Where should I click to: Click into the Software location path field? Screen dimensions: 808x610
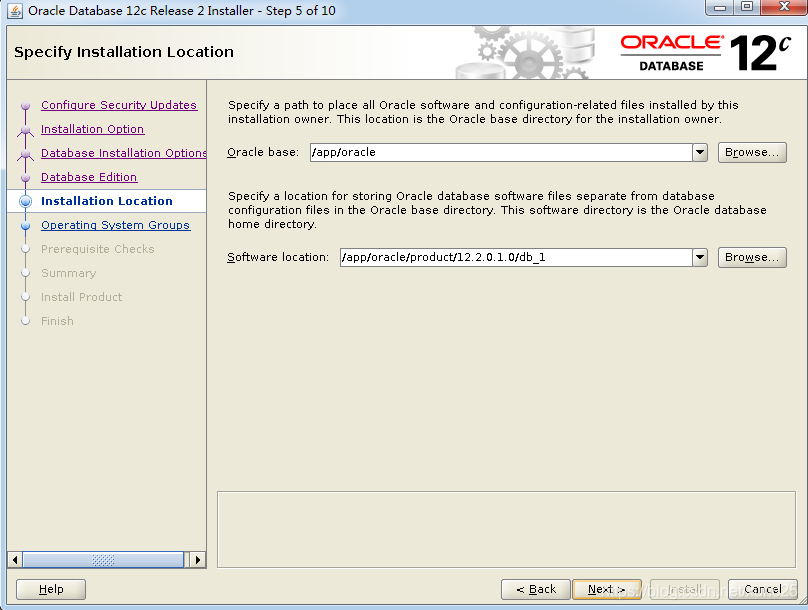[x=516, y=257]
